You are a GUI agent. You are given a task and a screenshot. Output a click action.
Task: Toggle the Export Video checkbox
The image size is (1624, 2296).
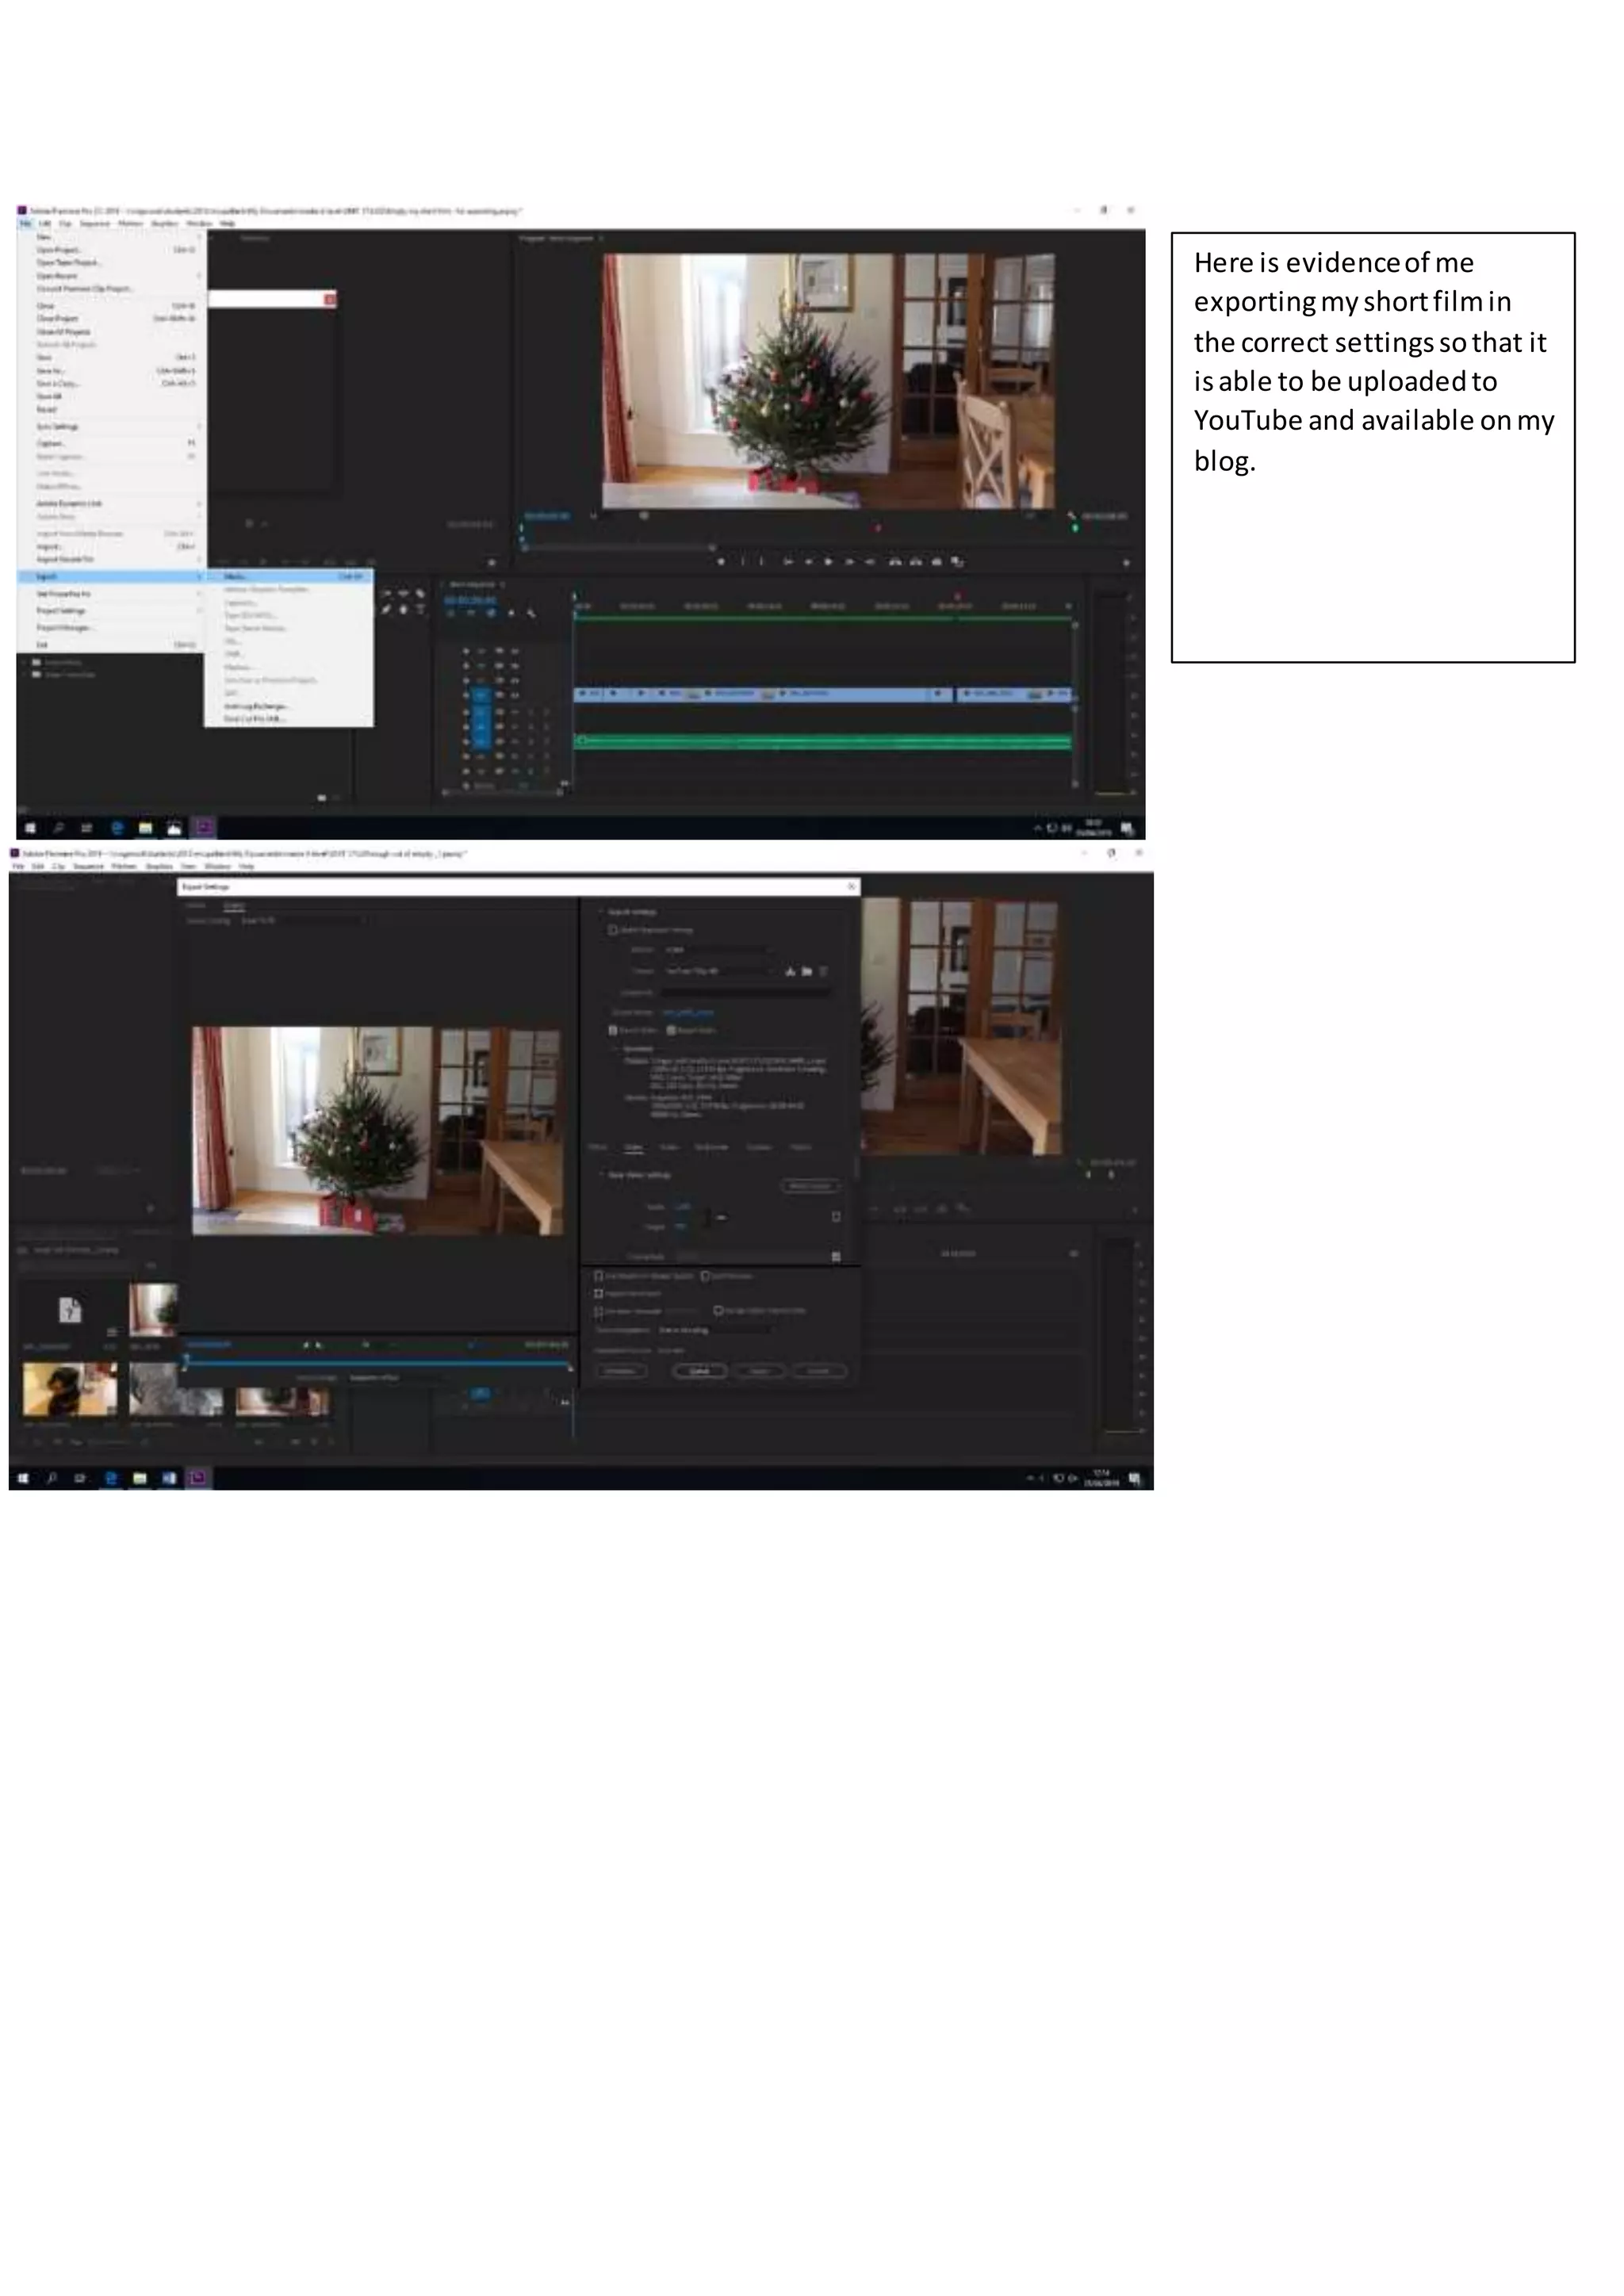pyautogui.click(x=613, y=1030)
